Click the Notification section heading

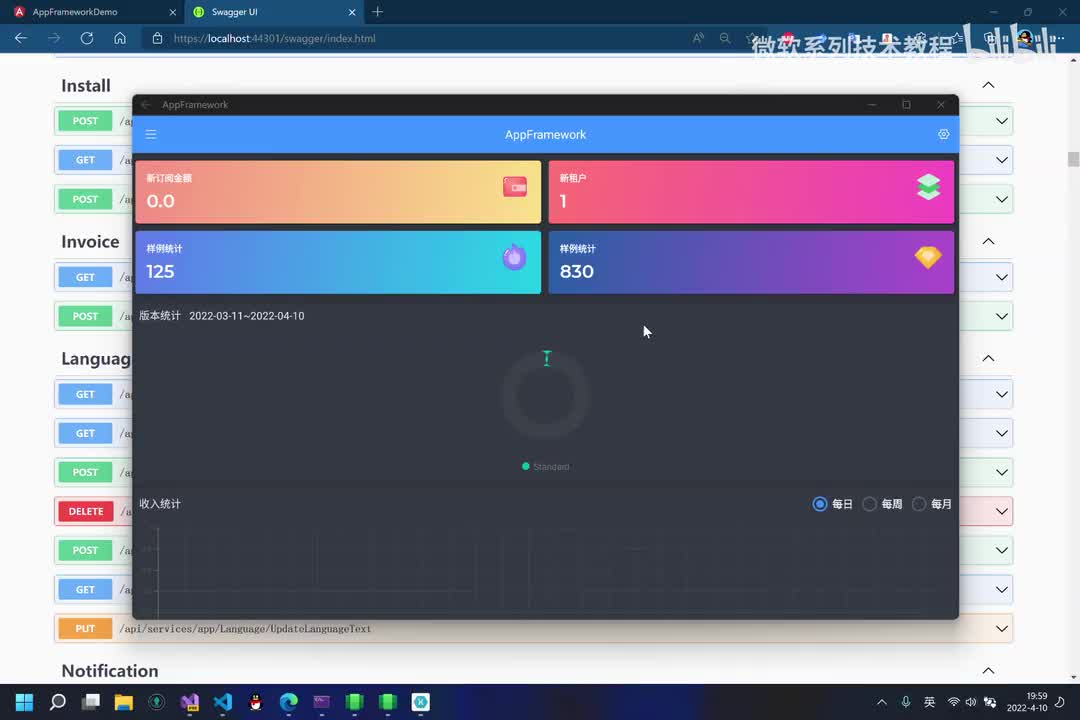(110, 670)
